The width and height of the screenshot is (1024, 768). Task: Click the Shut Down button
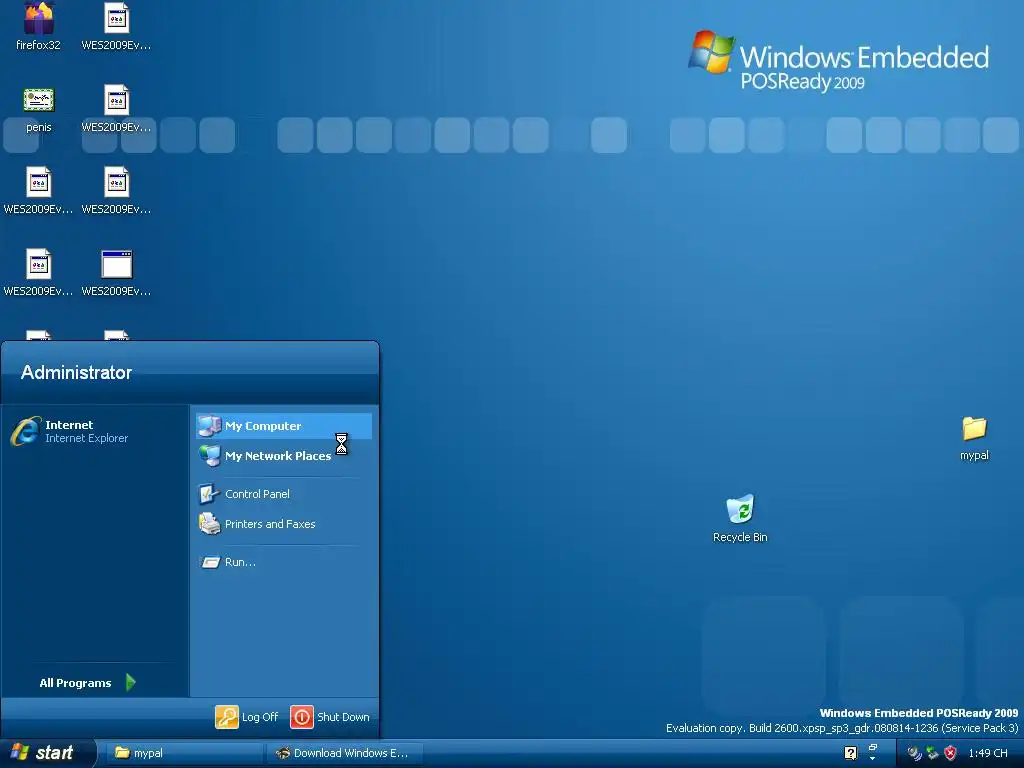tap(330, 717)
